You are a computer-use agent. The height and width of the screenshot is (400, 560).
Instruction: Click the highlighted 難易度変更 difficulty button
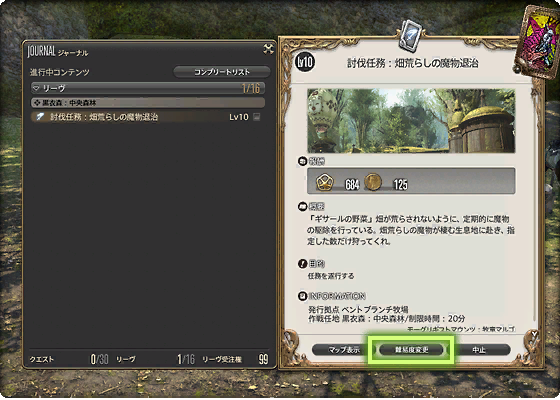tap(411, 350)
